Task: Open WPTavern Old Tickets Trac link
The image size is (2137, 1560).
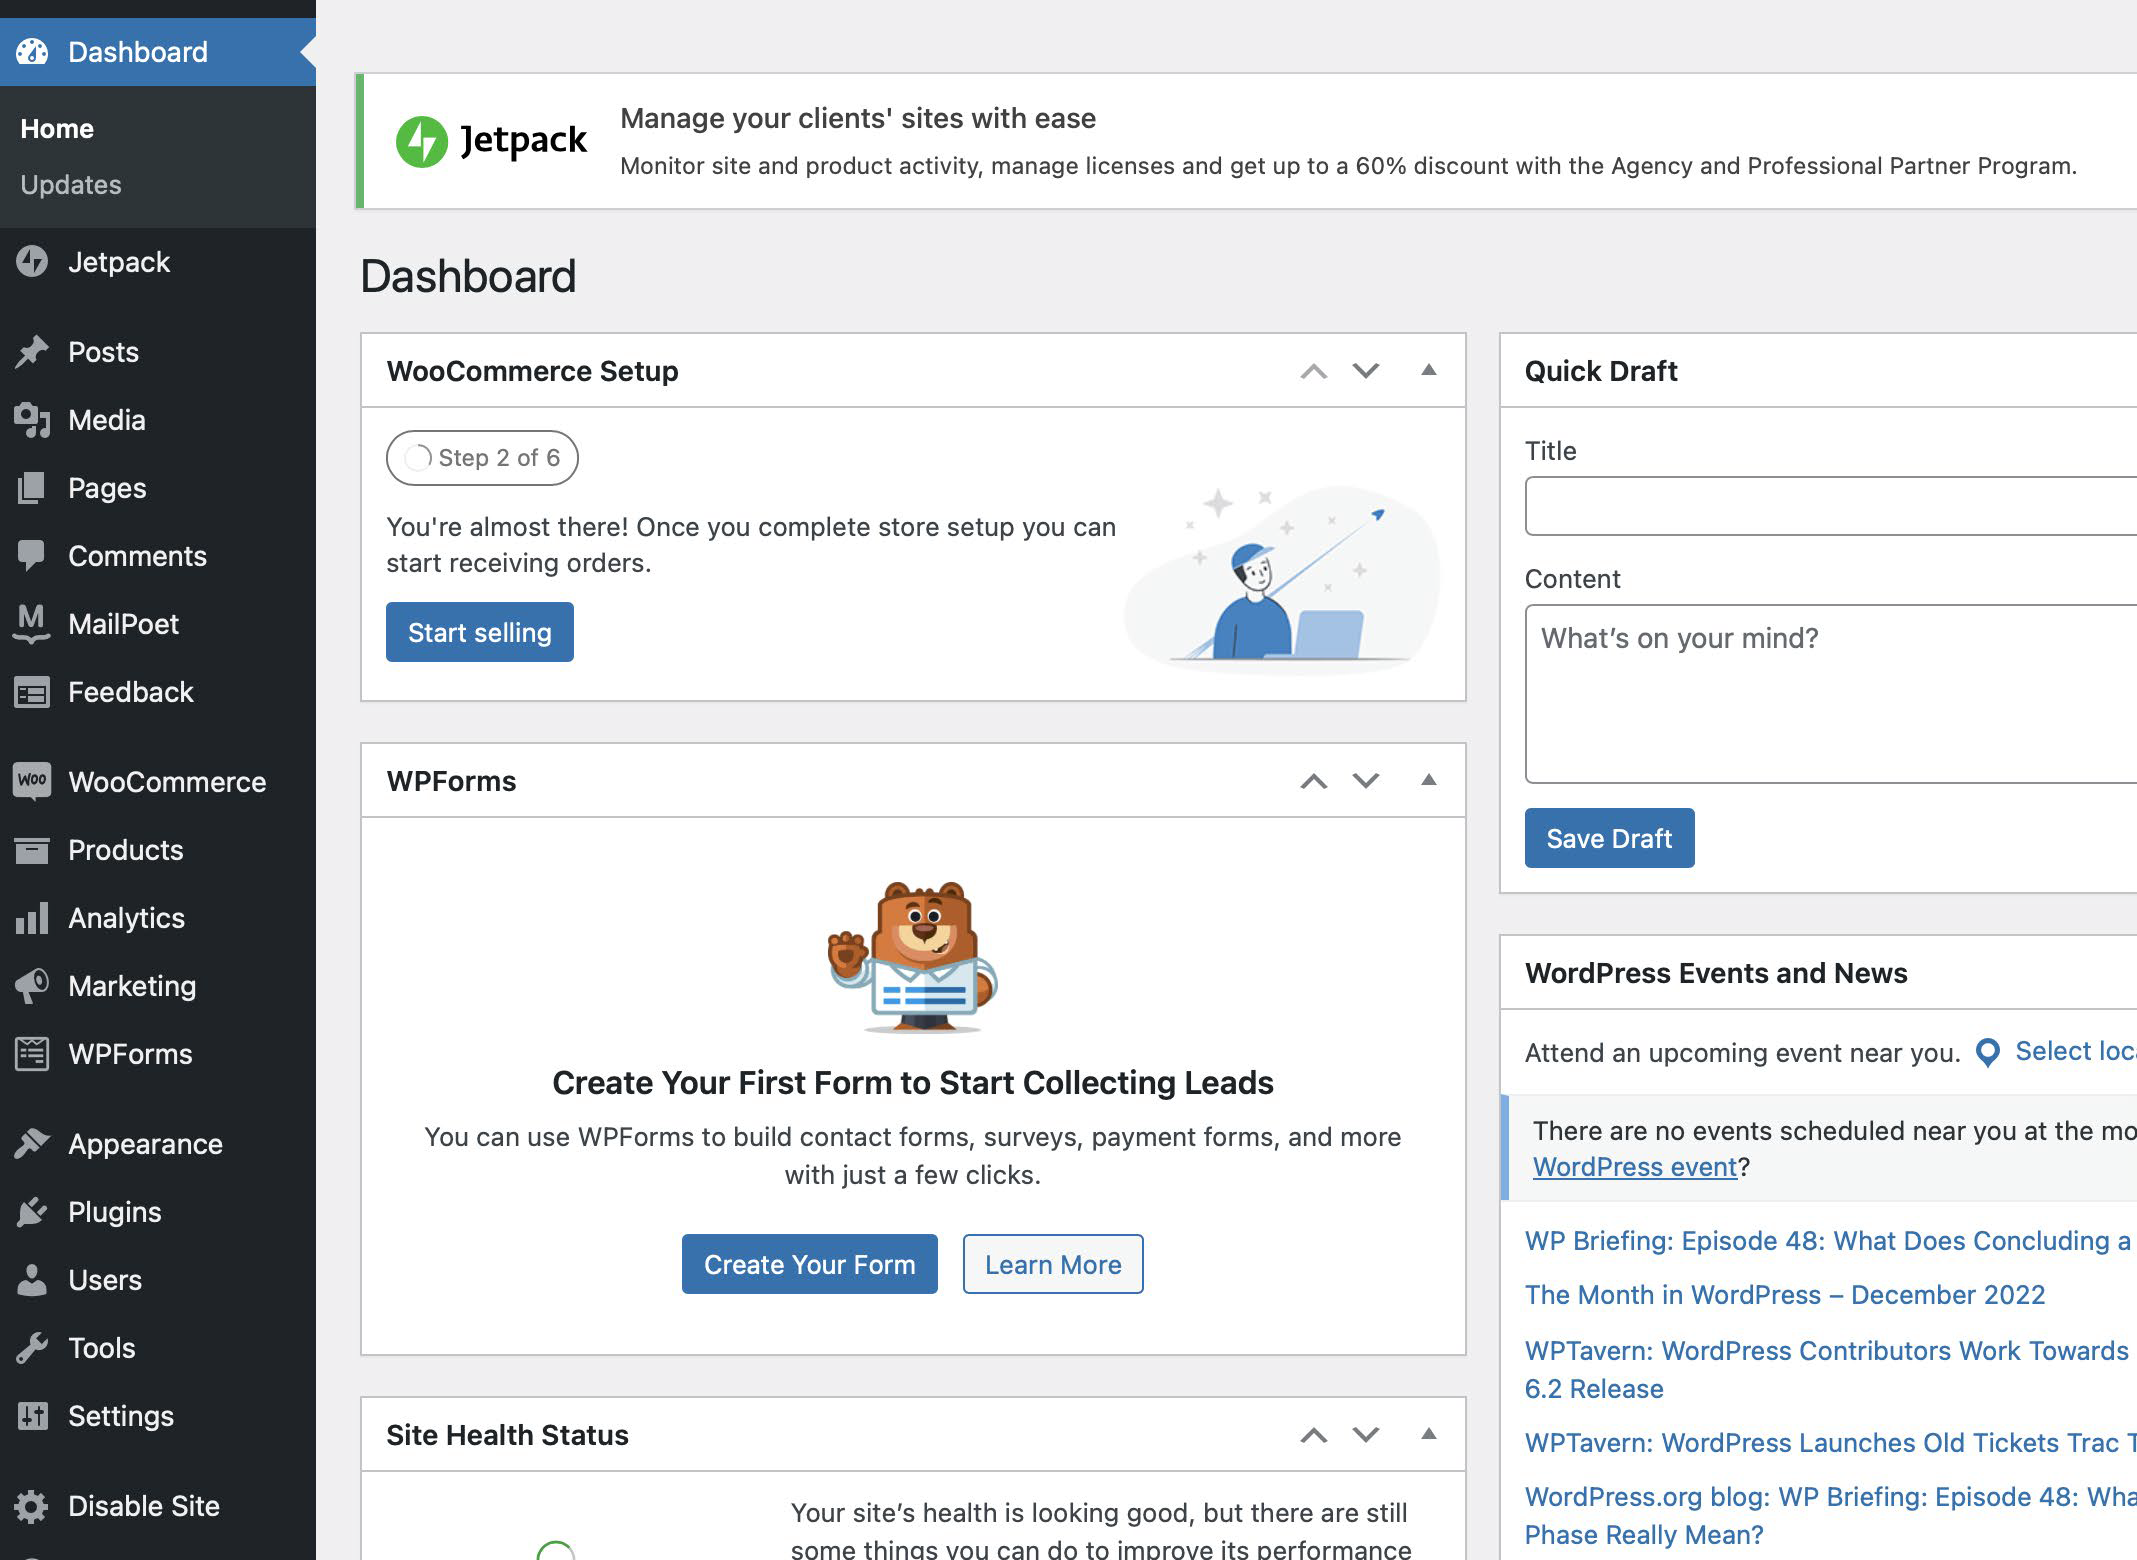Action: pos(1829,1443)
